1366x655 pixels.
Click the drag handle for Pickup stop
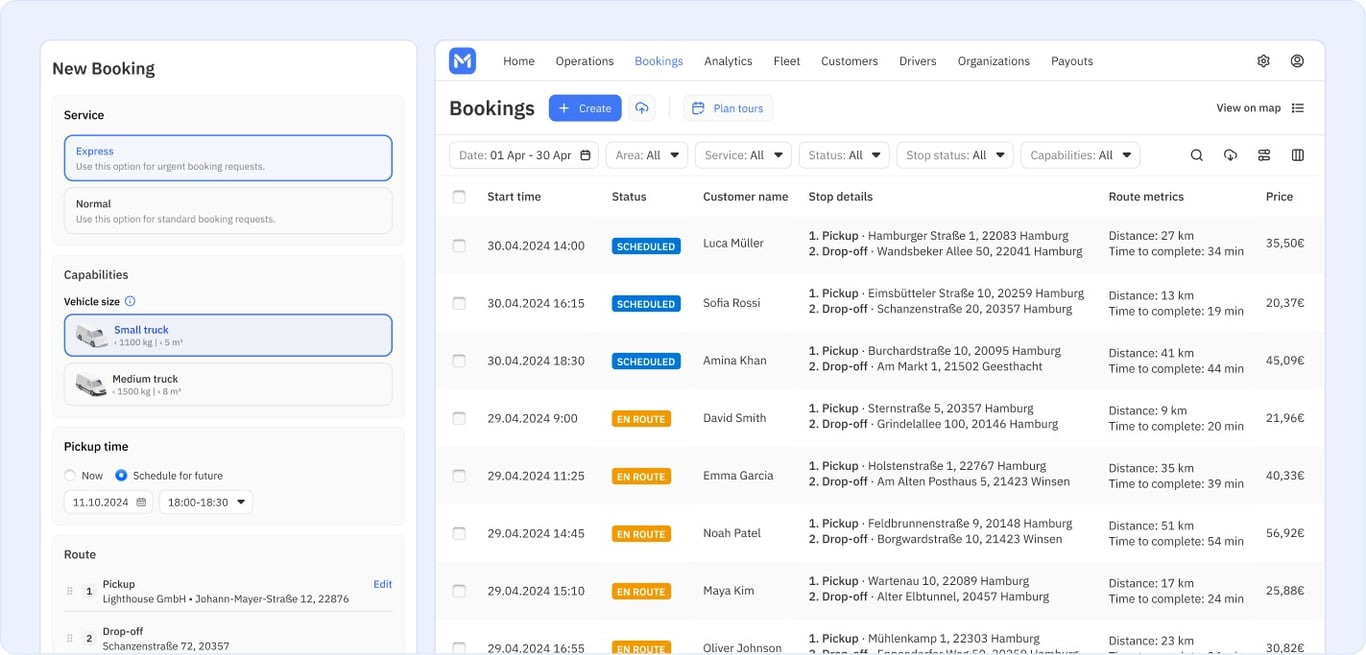coord(69,591)
